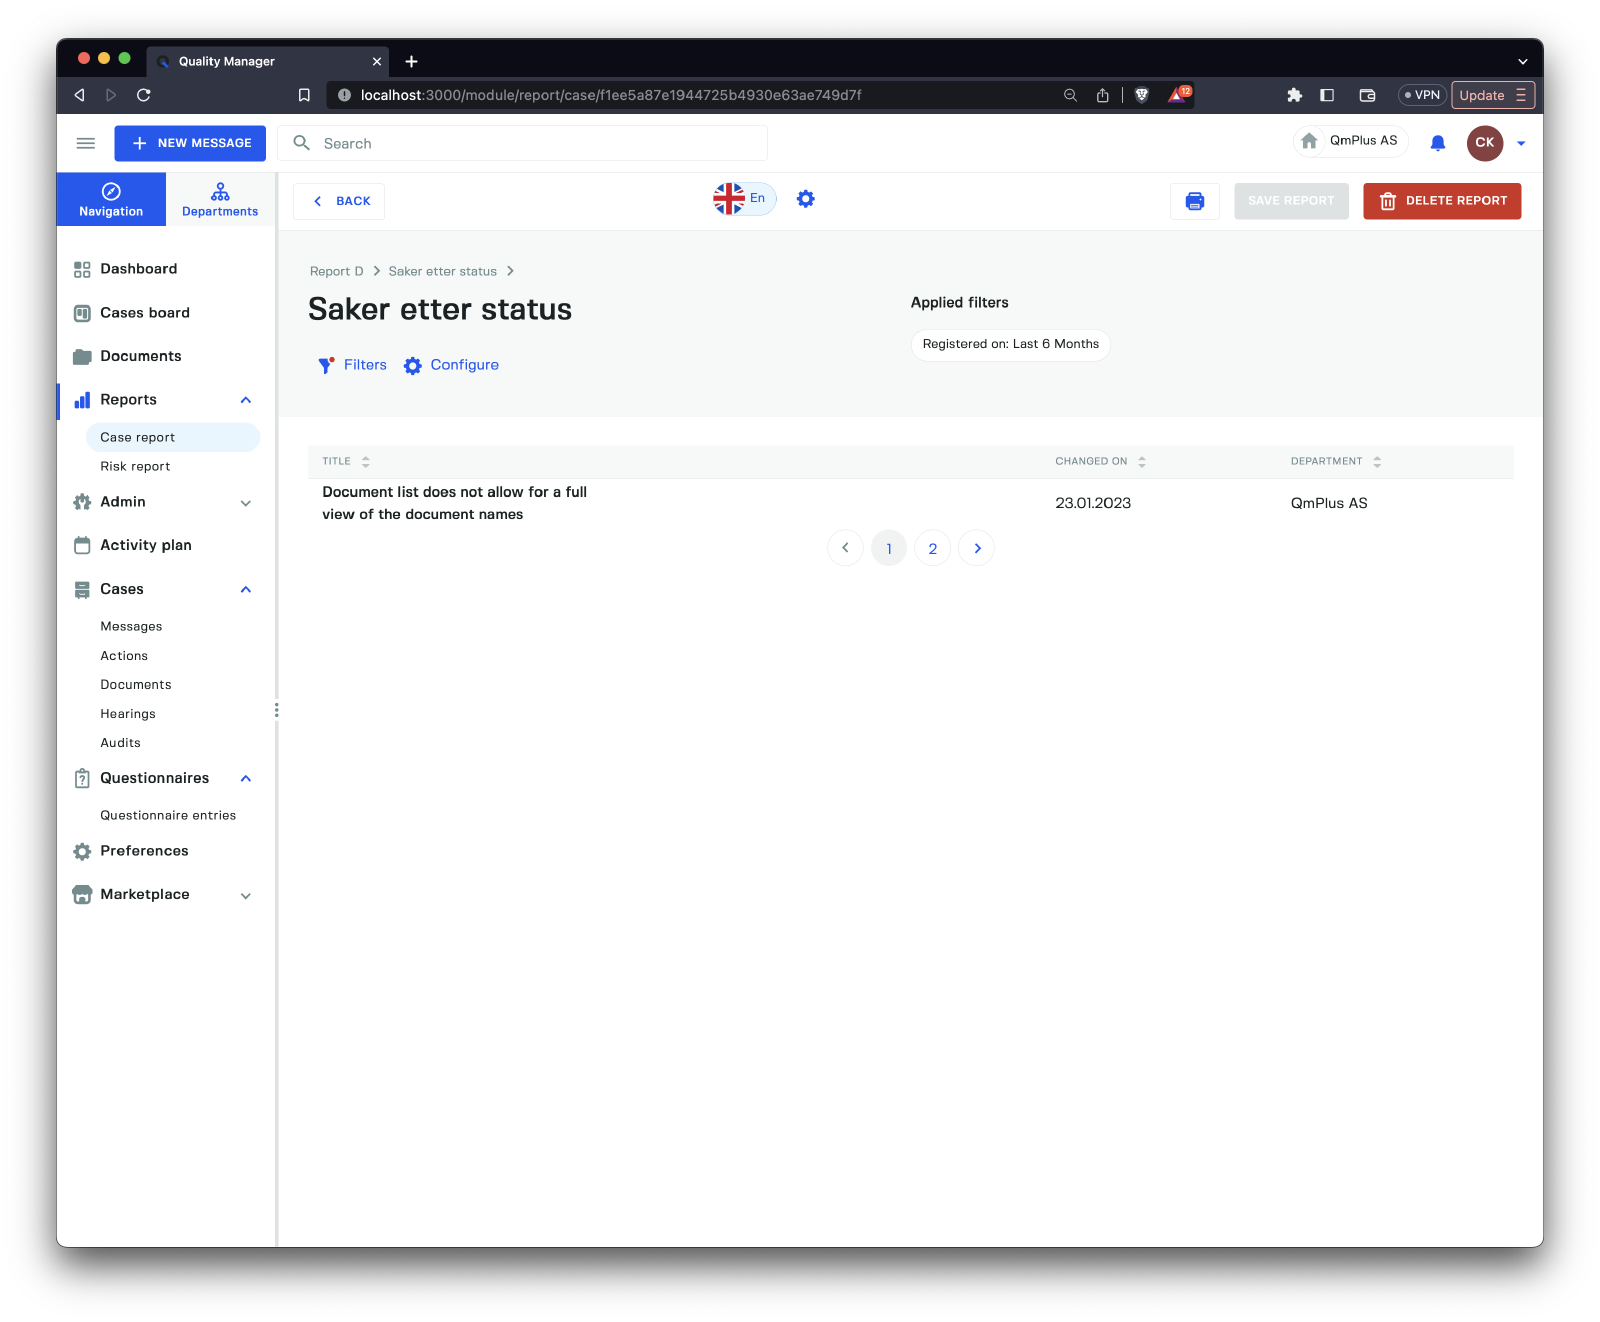
Task: Open Risk report in sidebar
Action: (x=135, y=466)
